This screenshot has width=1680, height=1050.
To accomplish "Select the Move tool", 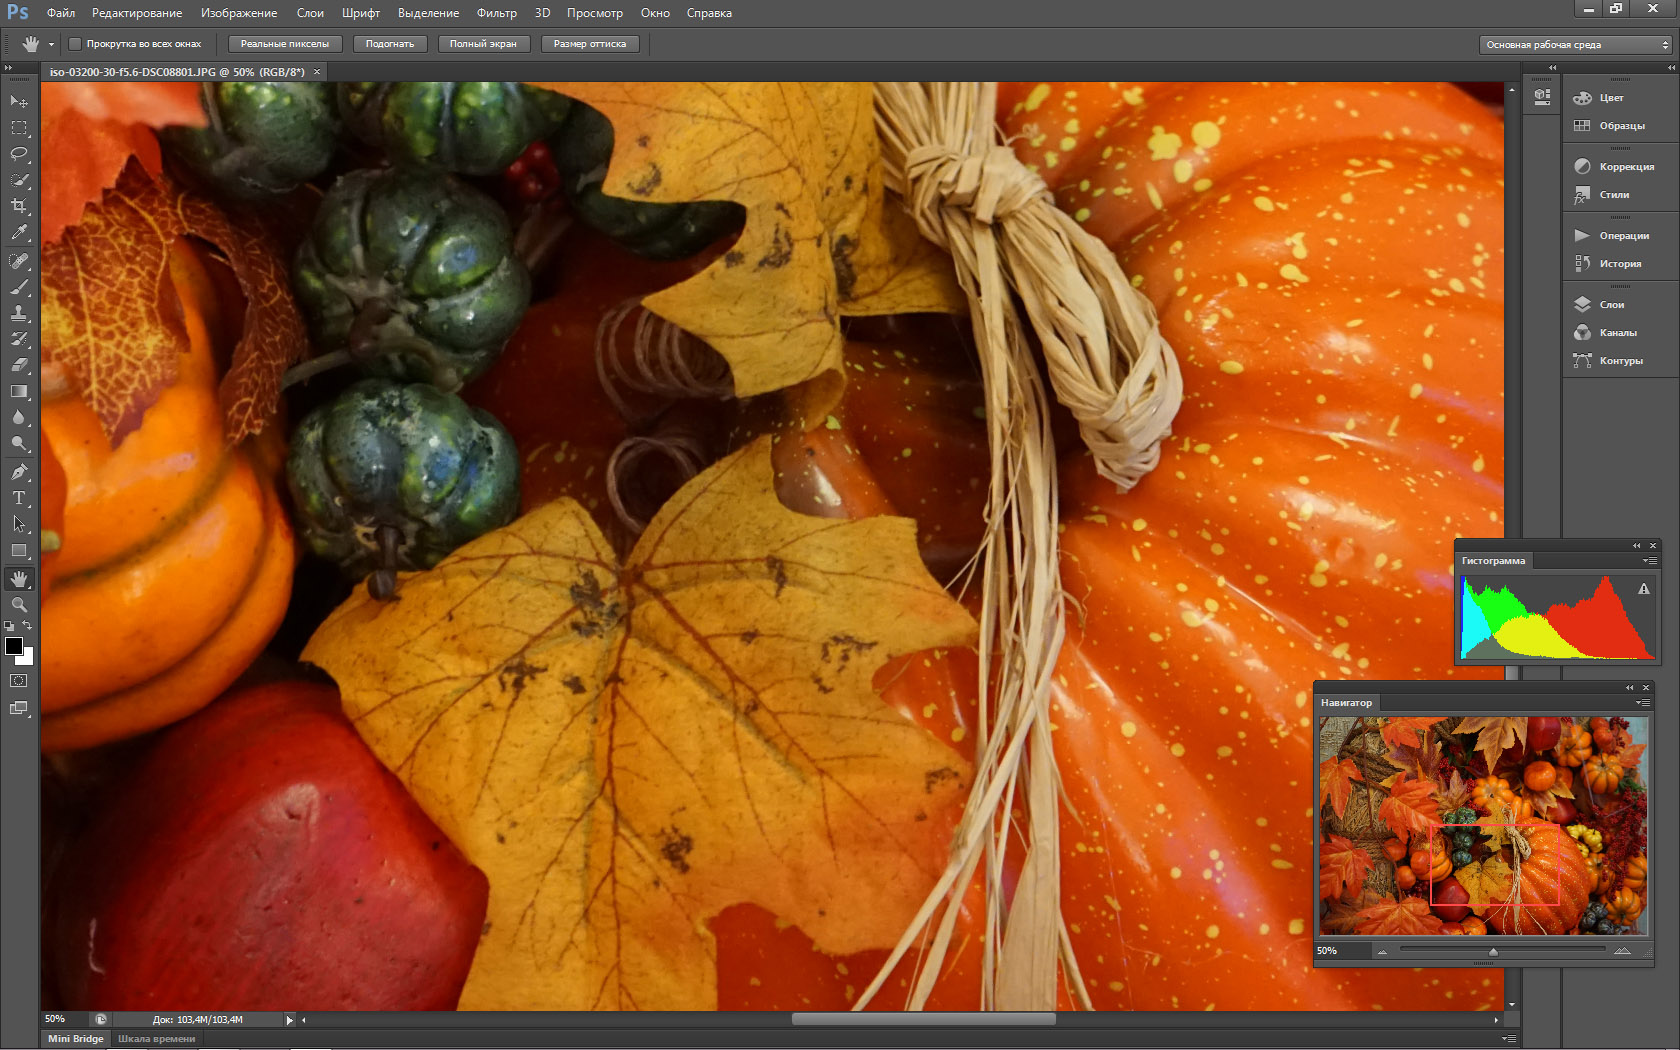I will point(19,102).
